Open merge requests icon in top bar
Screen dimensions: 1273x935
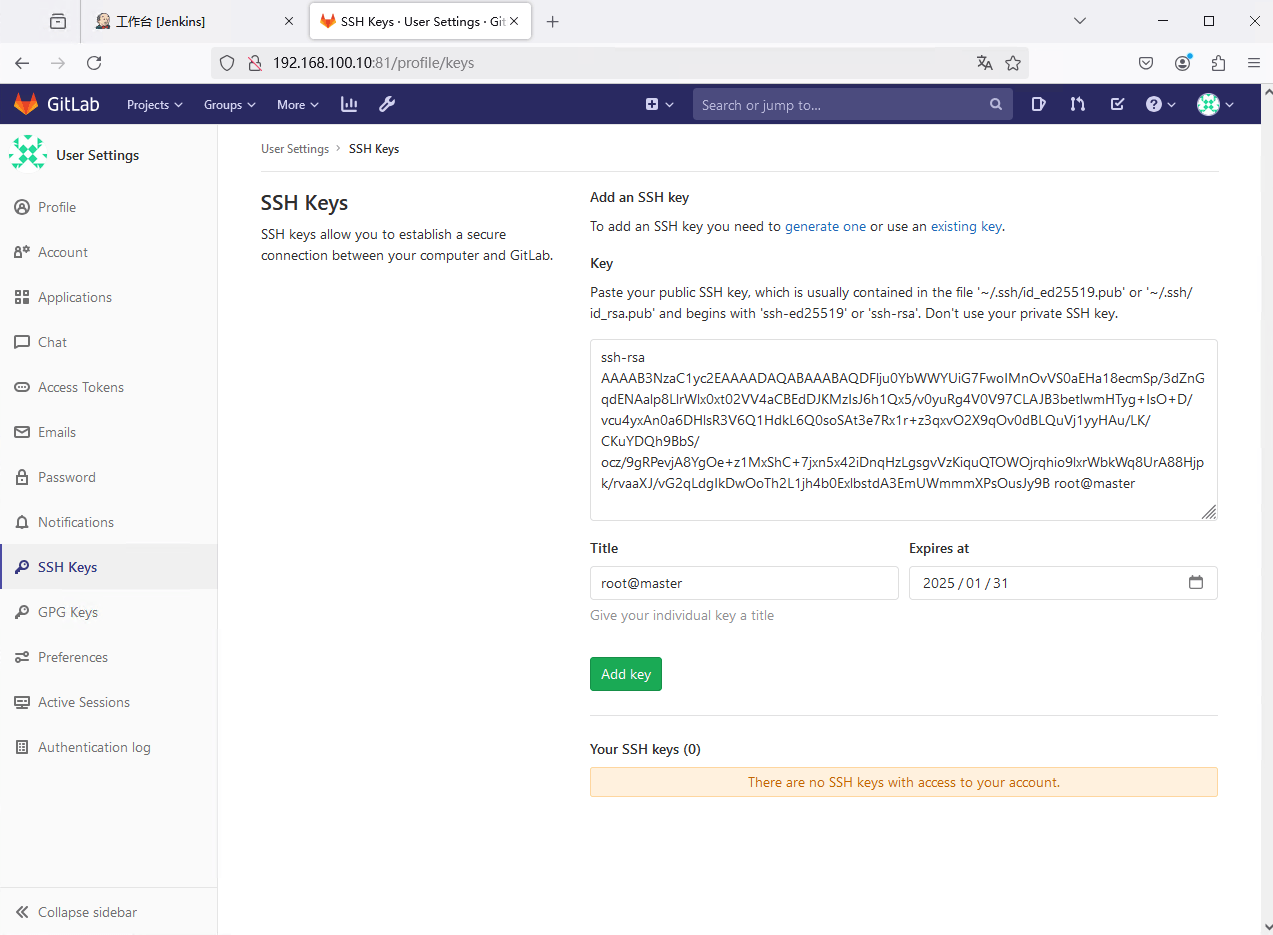pos(1077,104)
